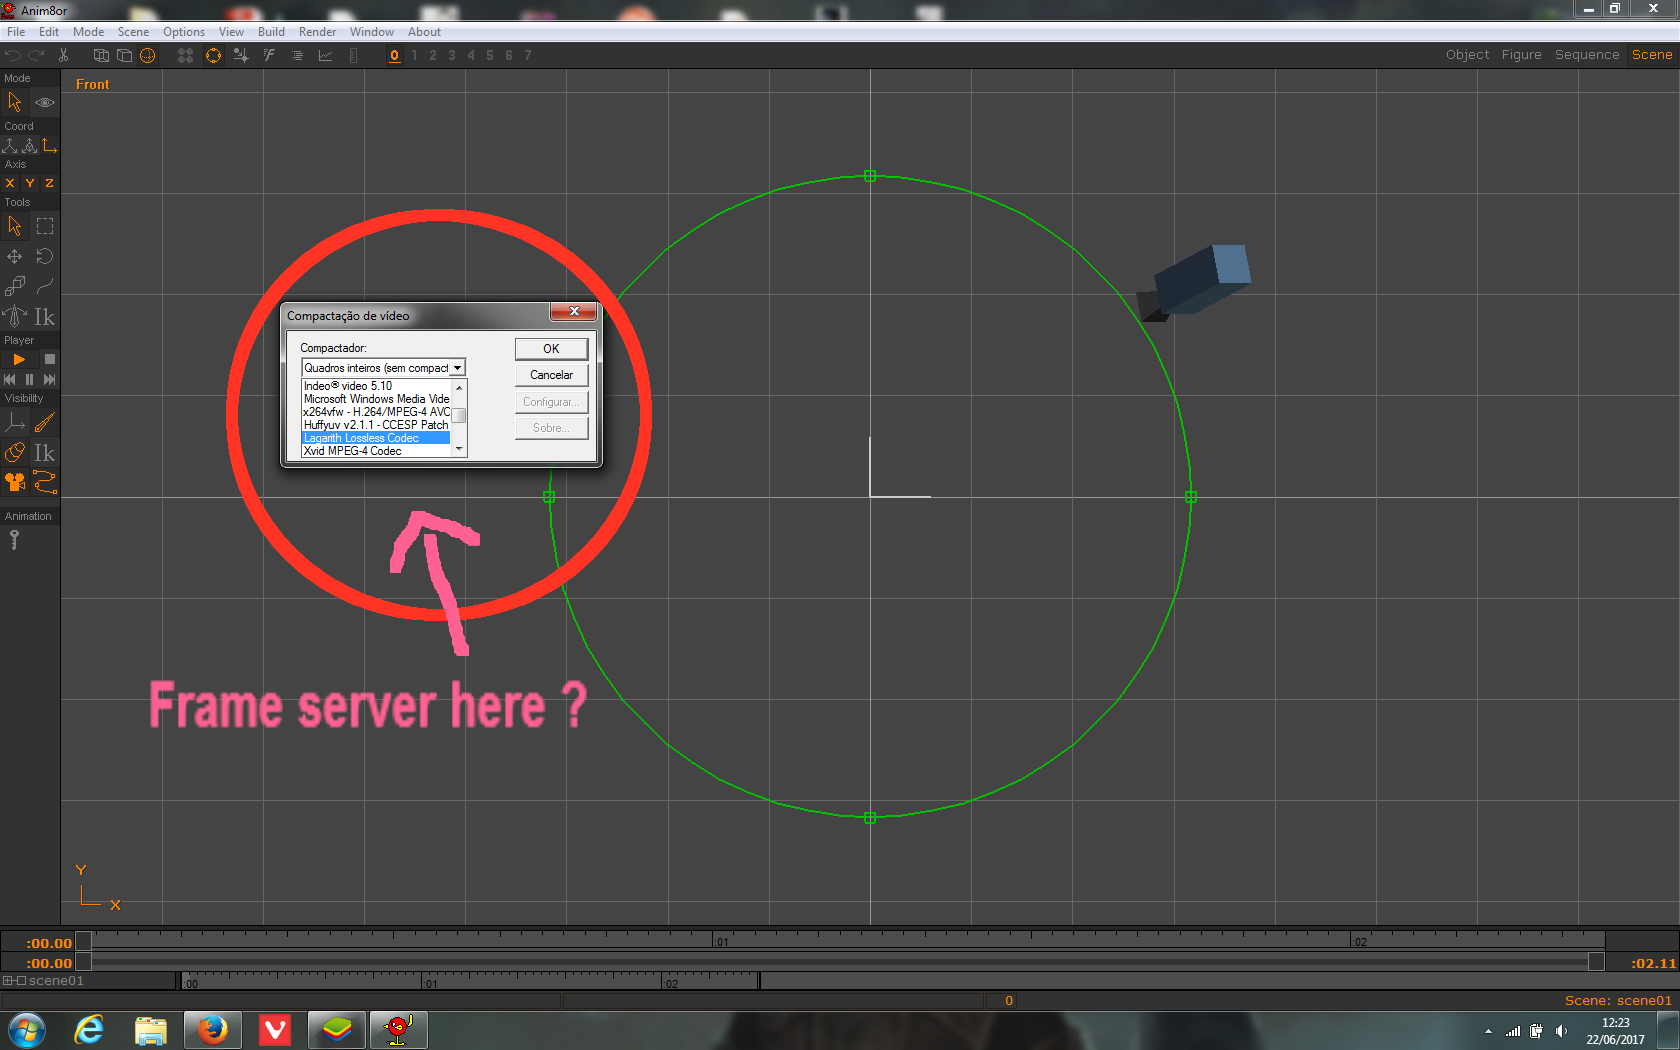Open the graph editor toolbar icon
This screenshot has height=1050, width=1680.
tap(325, 55)
